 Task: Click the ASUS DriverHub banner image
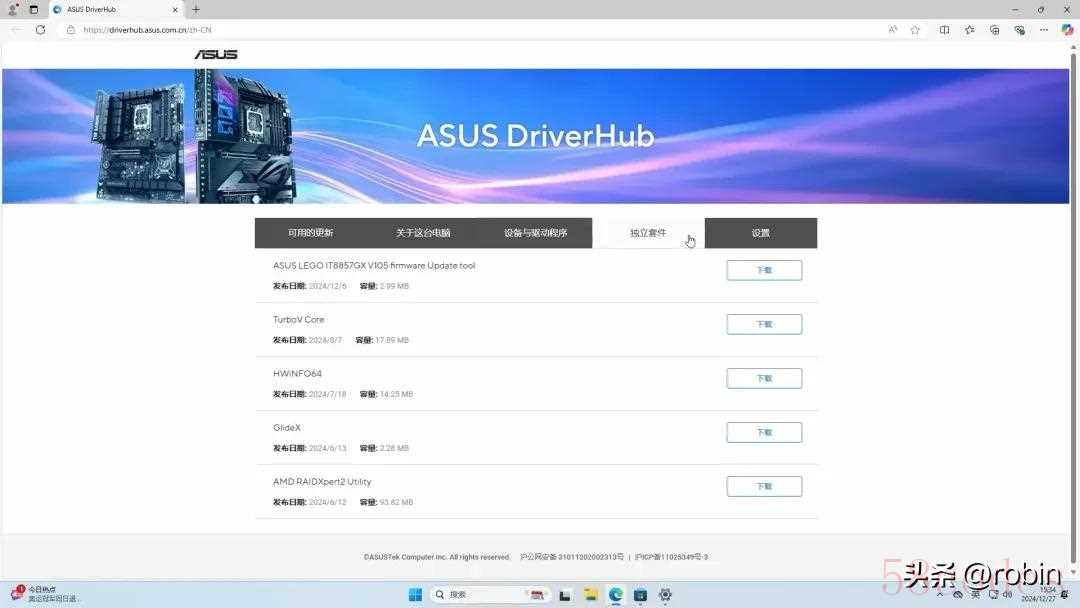point(535,136)
